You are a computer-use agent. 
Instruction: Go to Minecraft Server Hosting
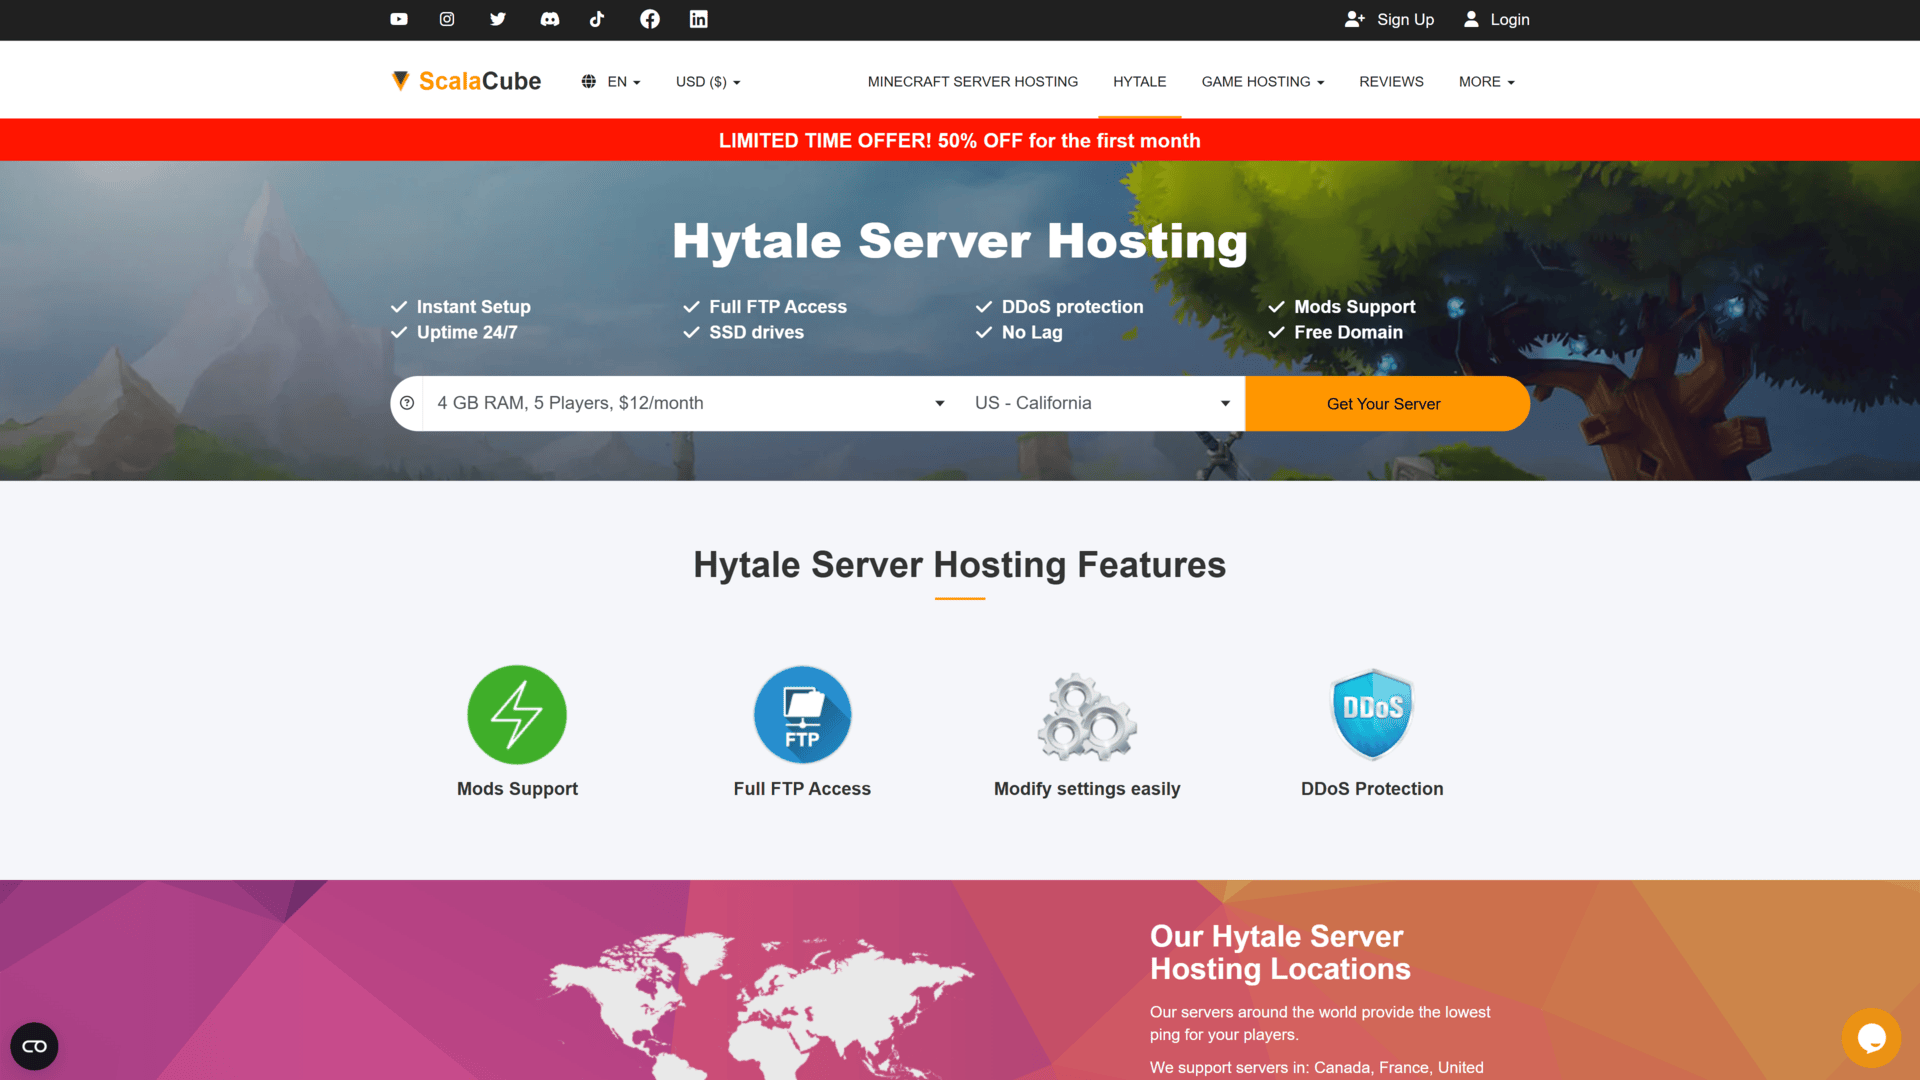(x=973, y=82)
